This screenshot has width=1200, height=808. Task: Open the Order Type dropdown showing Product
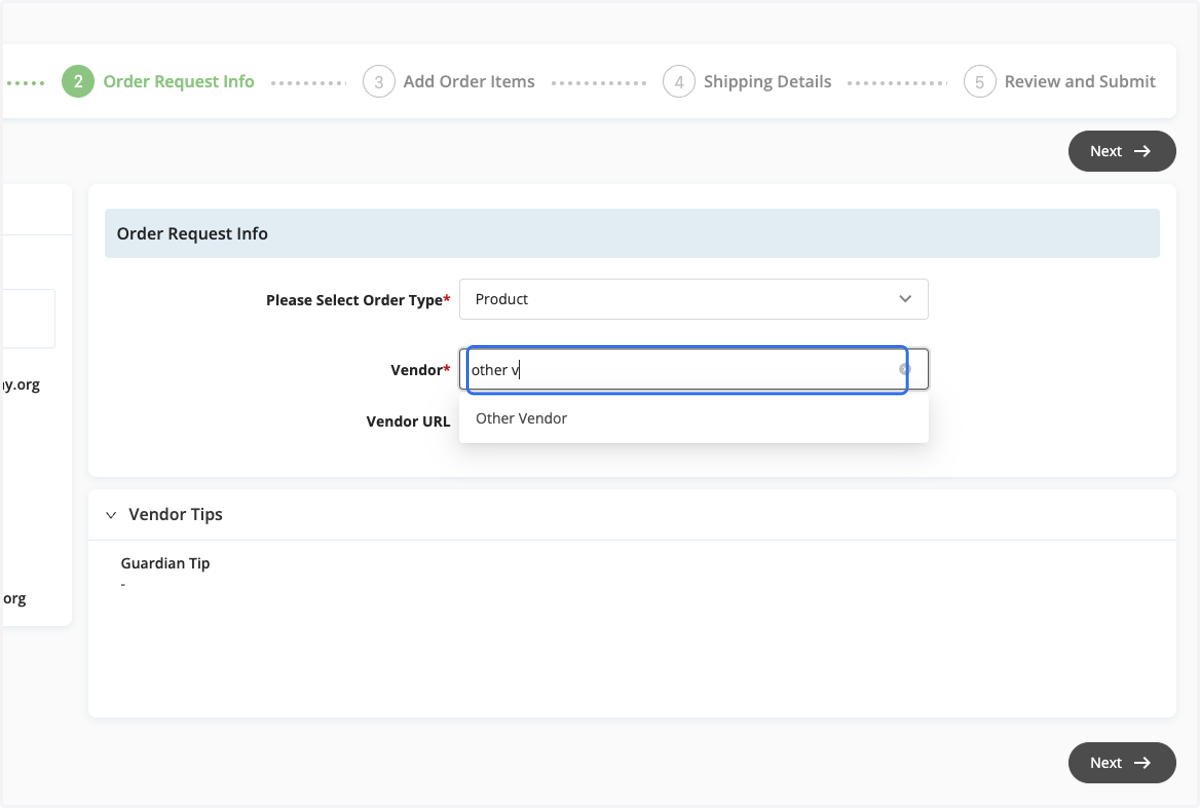[694, 299]
